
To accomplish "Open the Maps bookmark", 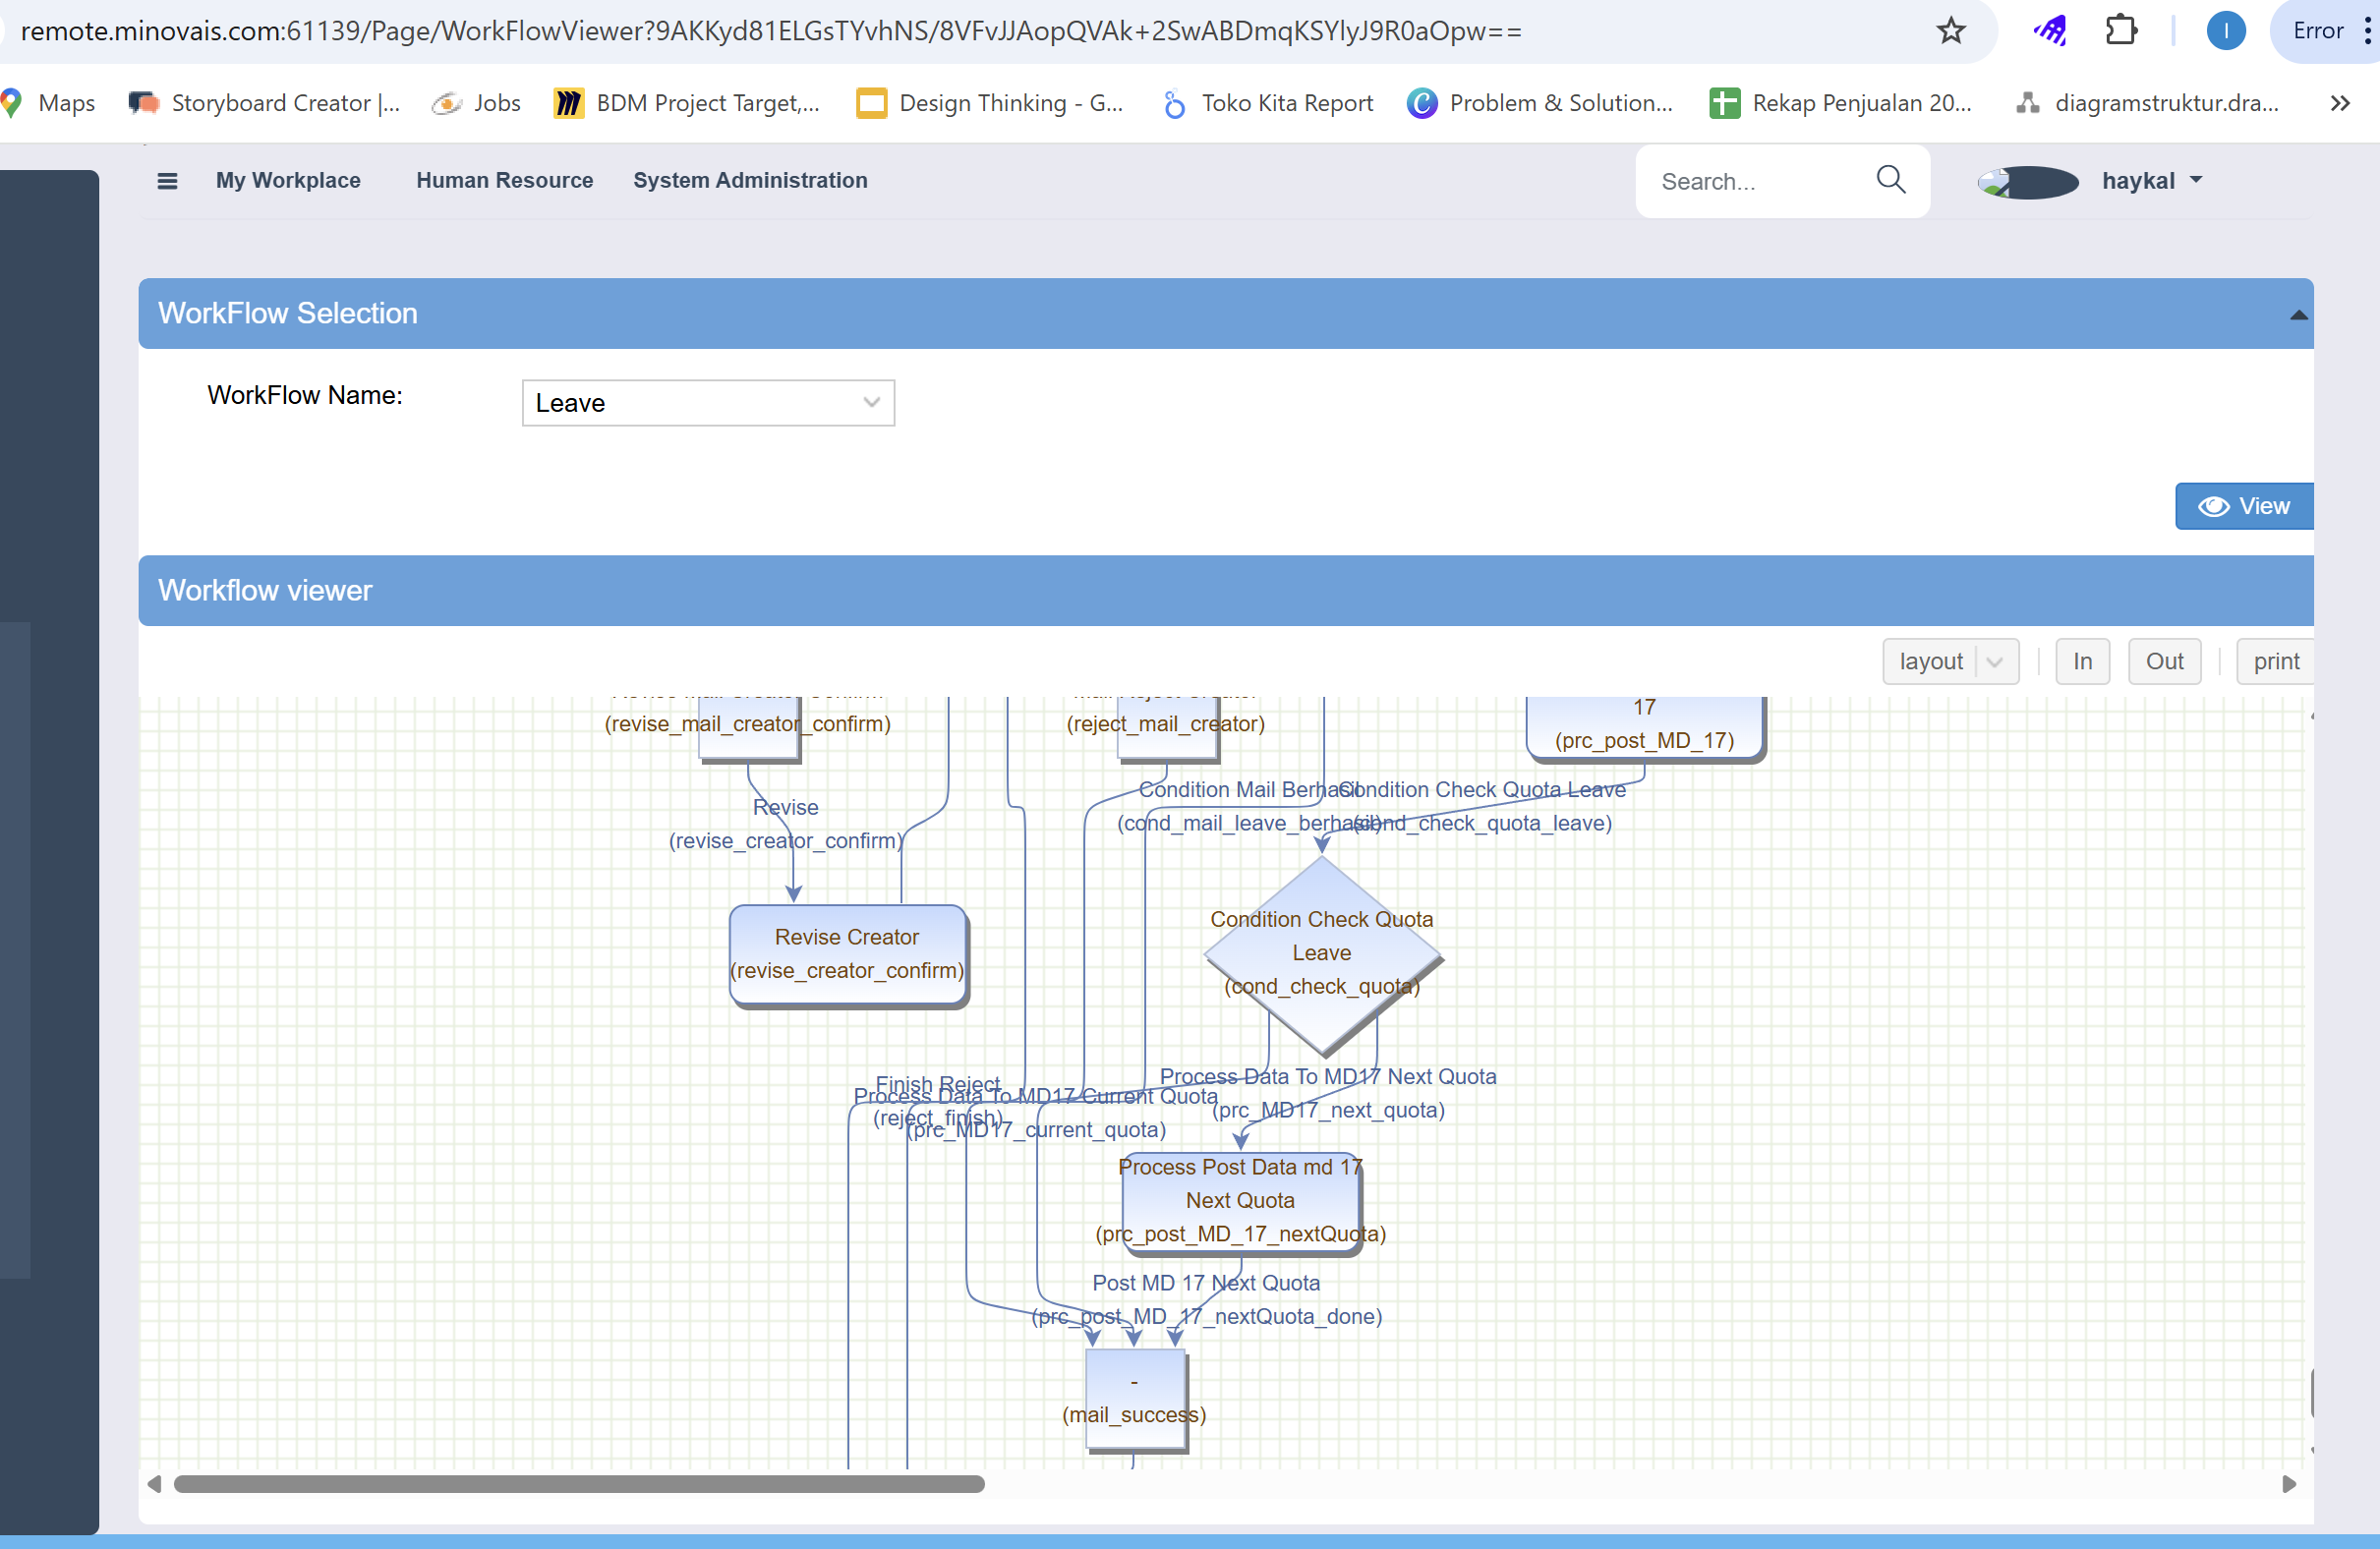I will point(50,103).
